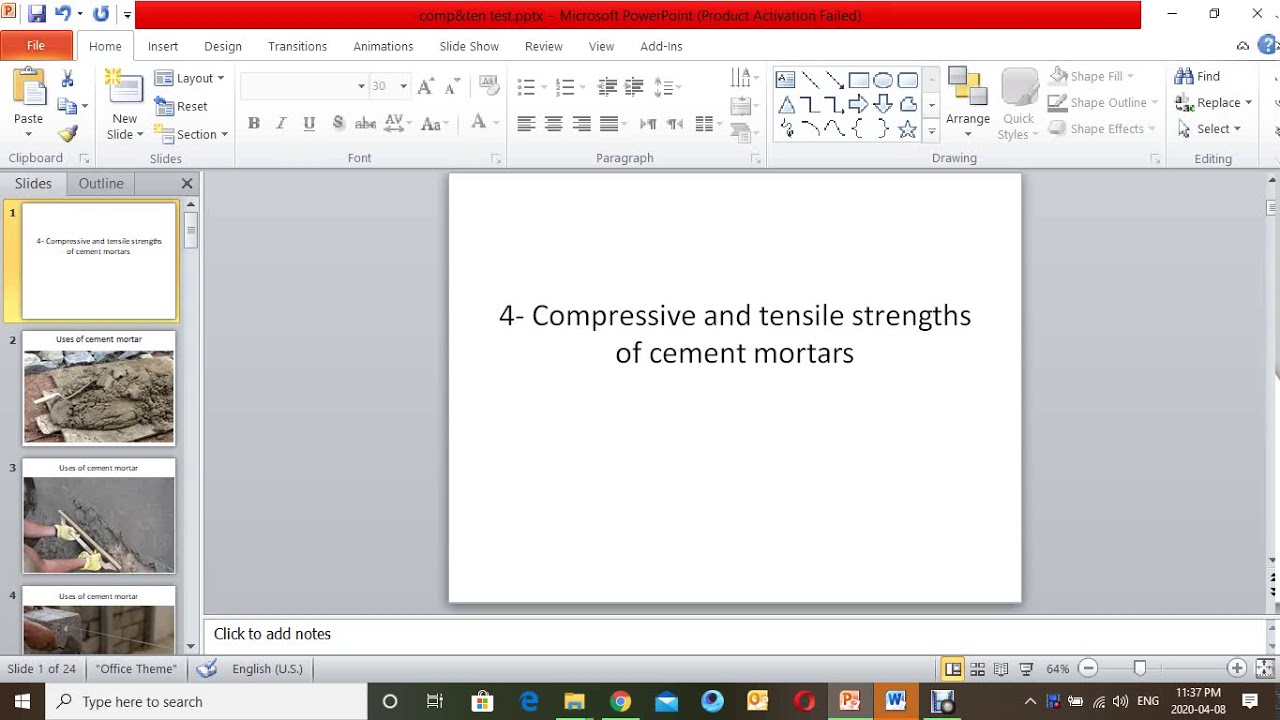Image resolution: width=1280 pixels, height=720 pixels.
Task: Click the Increase List Level icon
Action: (633, 87)
